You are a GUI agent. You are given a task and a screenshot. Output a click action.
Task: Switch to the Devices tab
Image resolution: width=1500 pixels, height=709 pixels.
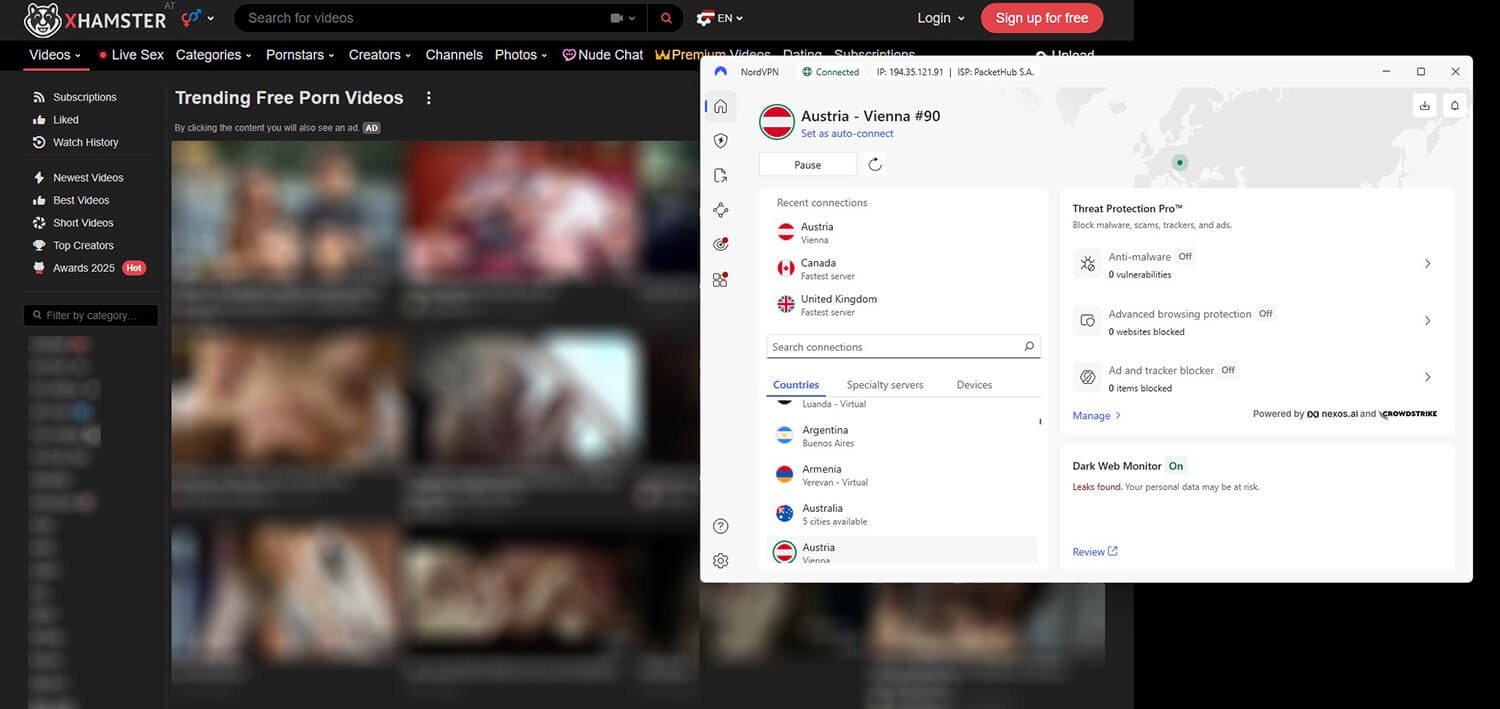(974, 385)
